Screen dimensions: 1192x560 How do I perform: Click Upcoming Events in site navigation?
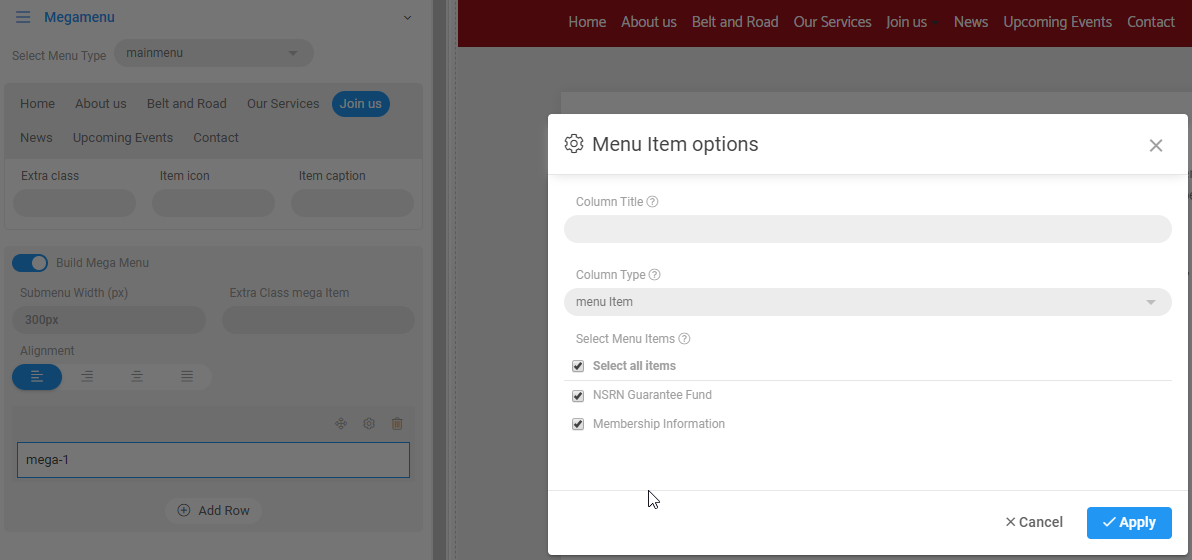1057,22
